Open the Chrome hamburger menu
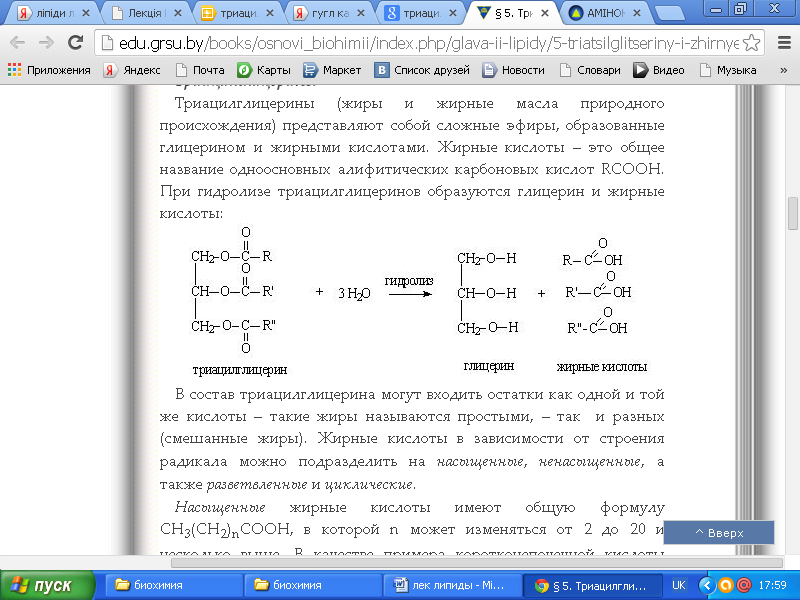The width and height of the screenshot is (800, 600). point(784,43)
